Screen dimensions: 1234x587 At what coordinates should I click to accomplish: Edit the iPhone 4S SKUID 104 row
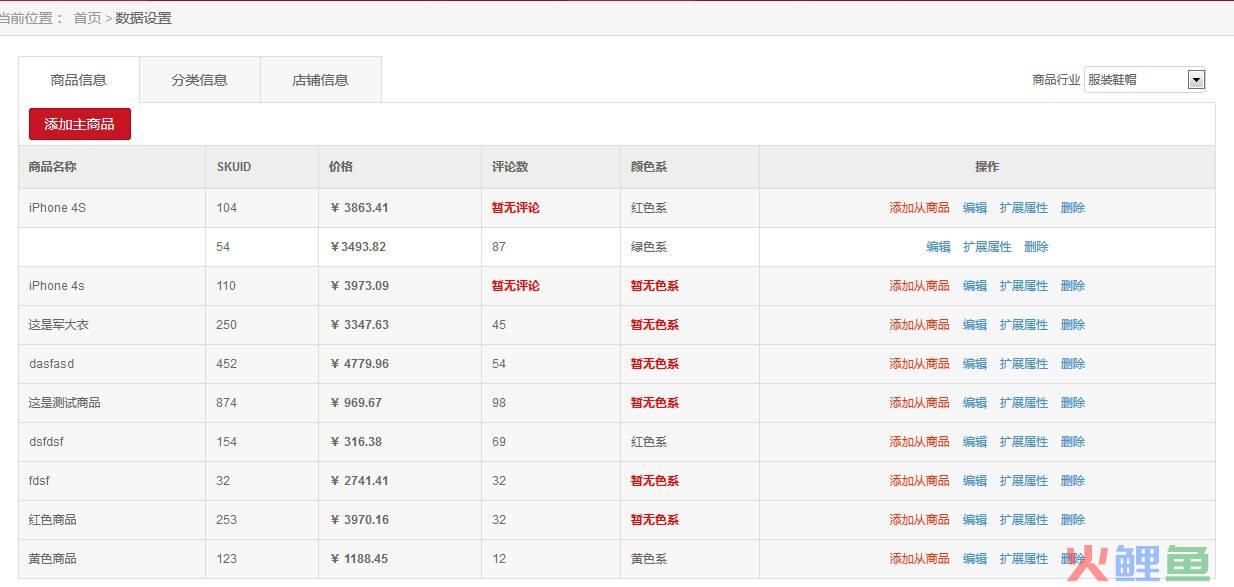(975, 208)
